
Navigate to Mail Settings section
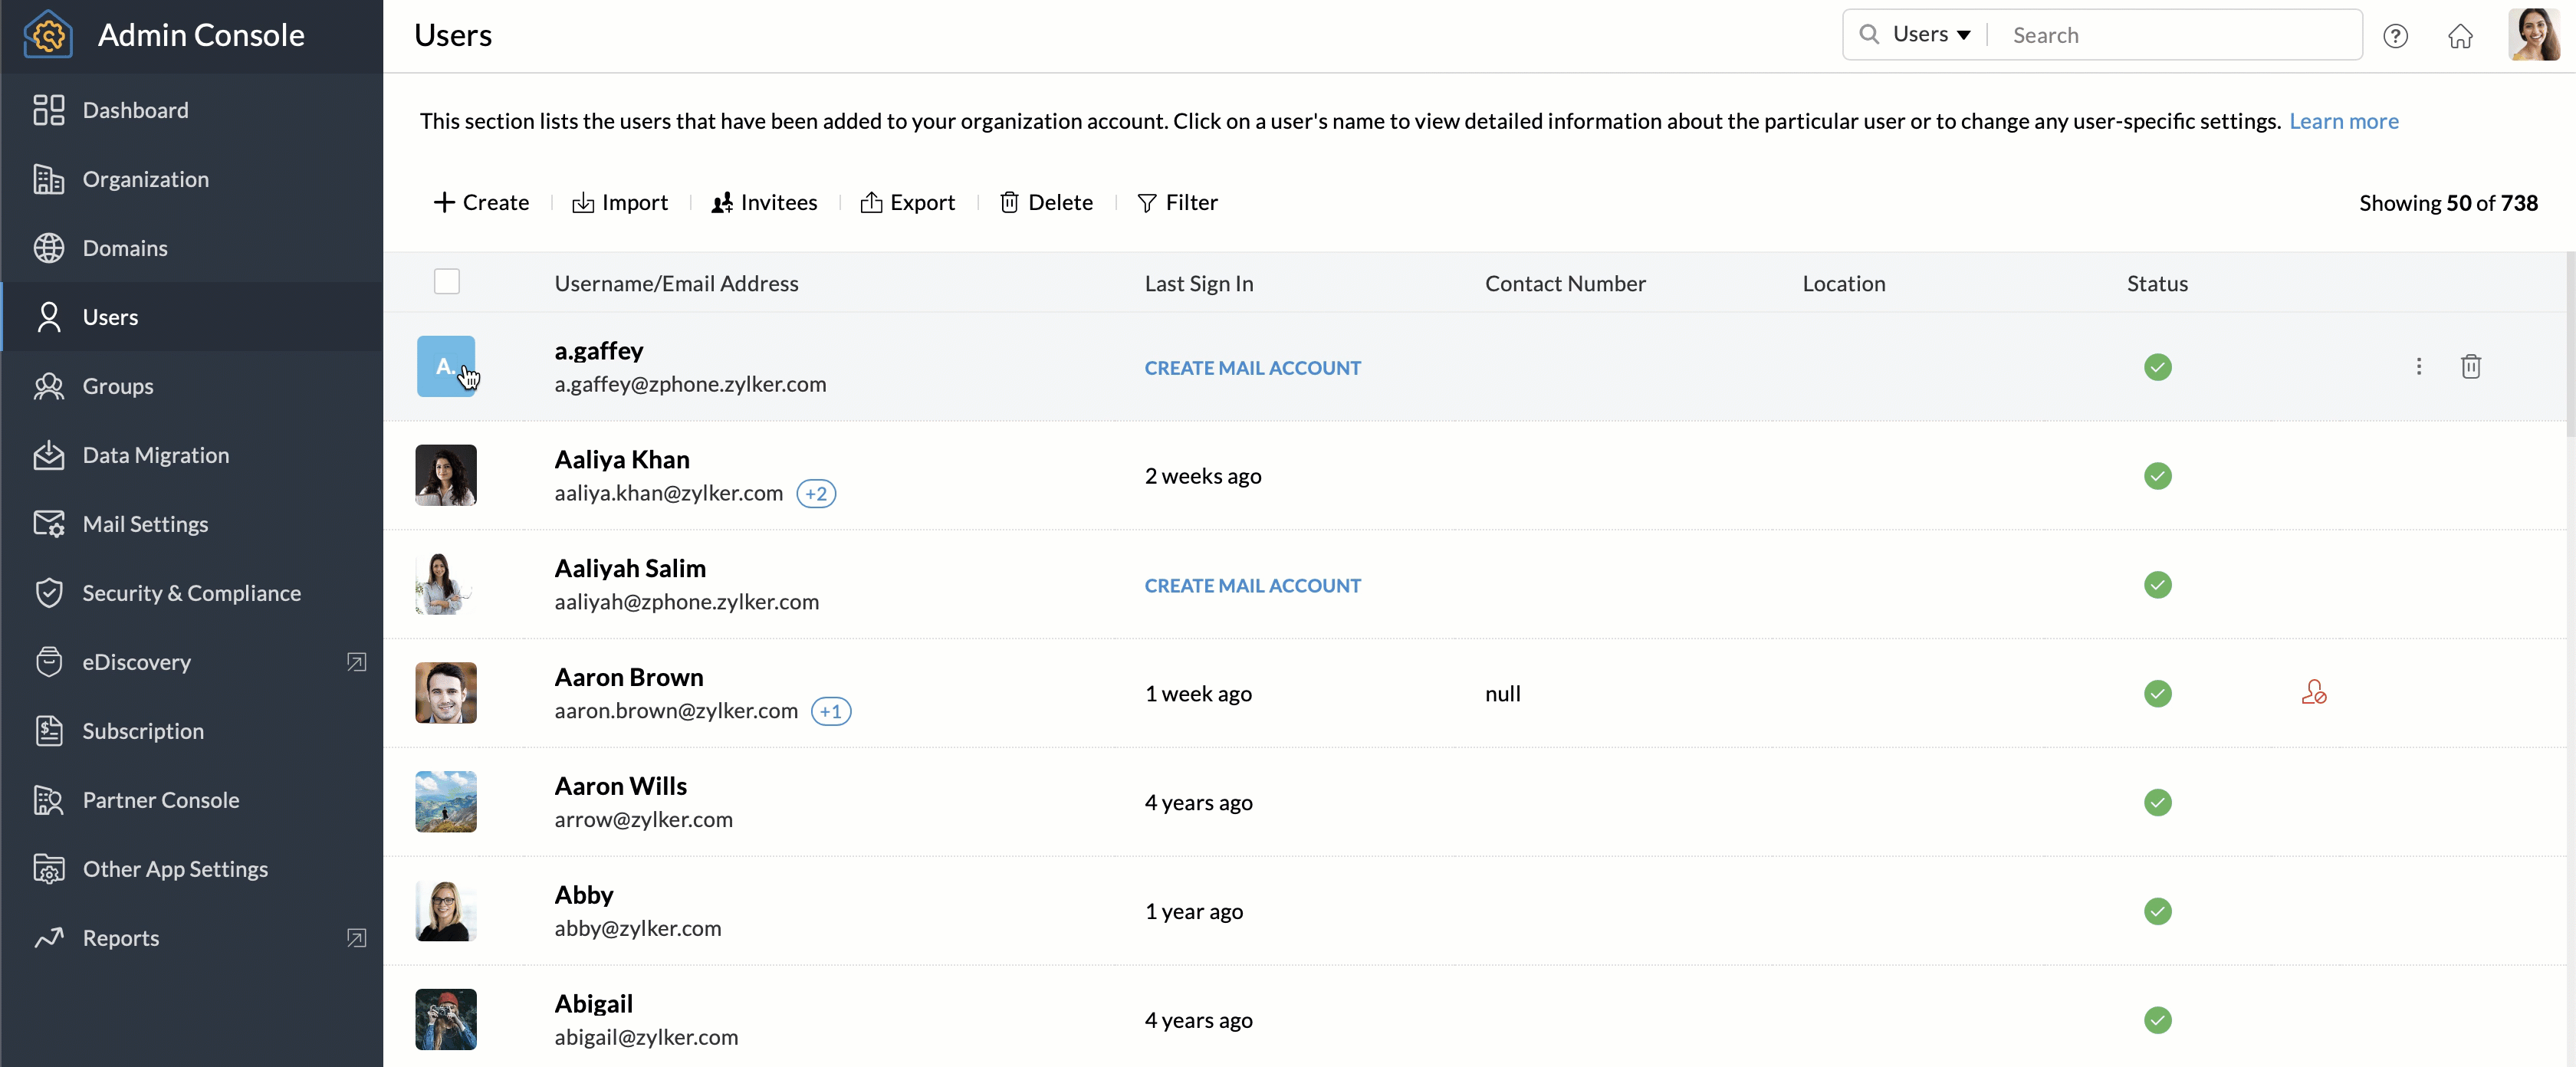click(145, 524)
